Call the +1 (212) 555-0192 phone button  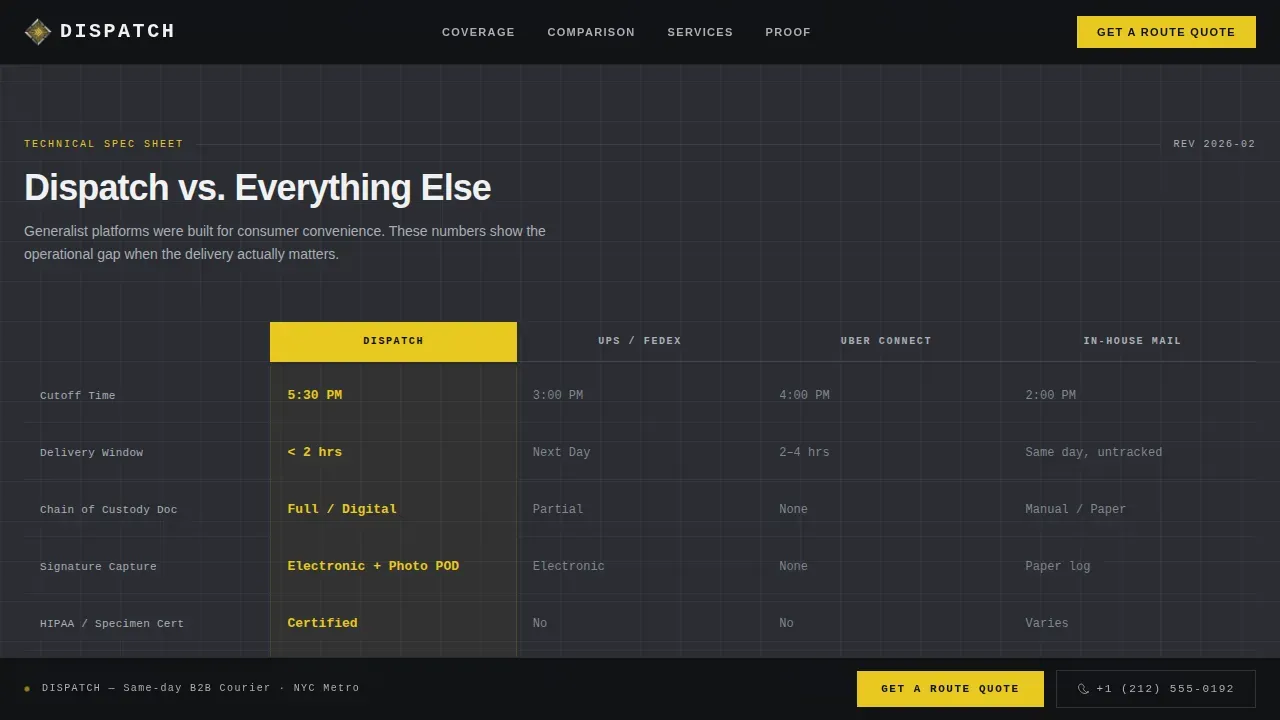pos(1156,689)
